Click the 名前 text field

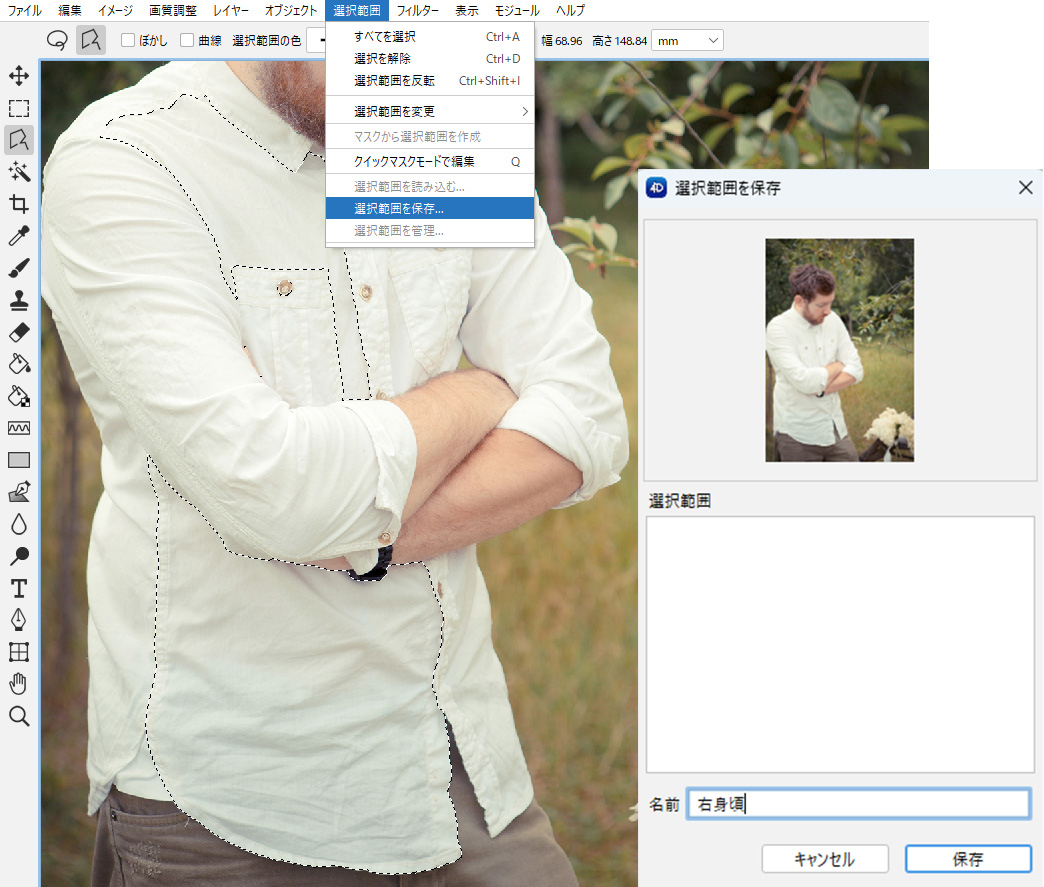(859, 804)
